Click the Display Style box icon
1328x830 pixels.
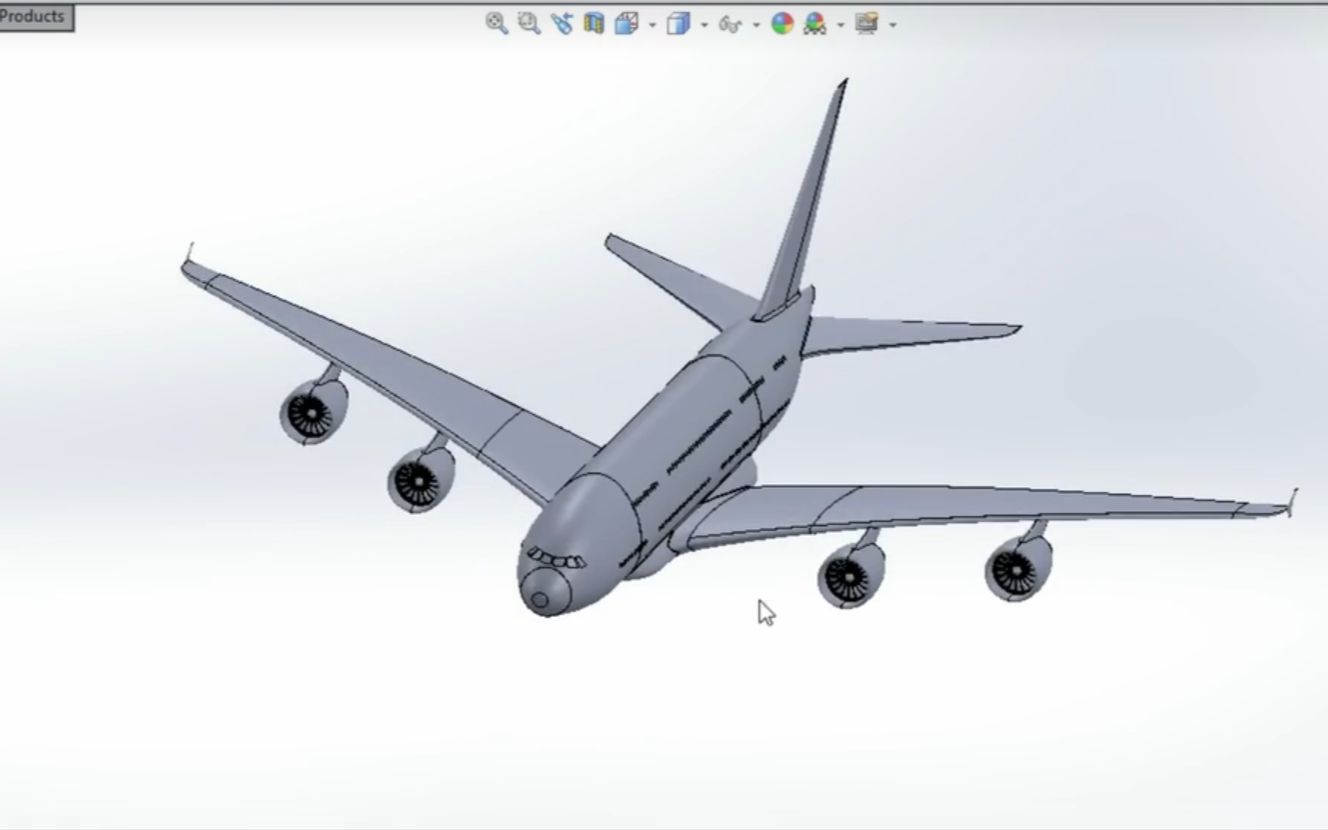pyautogui.click(x=678, y=23)
